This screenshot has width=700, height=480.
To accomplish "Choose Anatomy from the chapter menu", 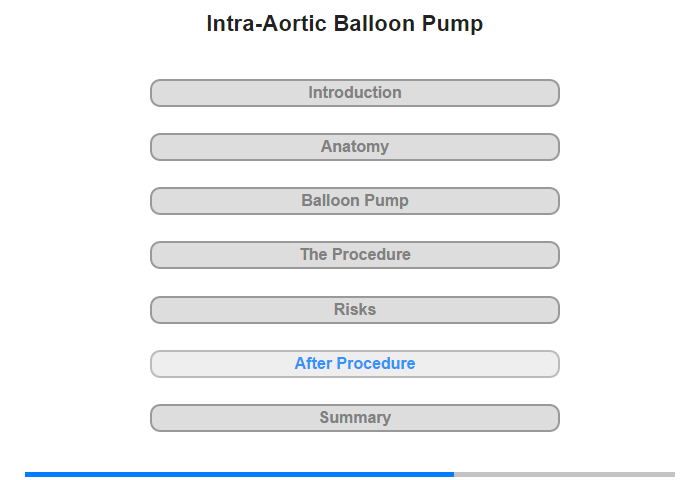I will click(x=354, y=147).
